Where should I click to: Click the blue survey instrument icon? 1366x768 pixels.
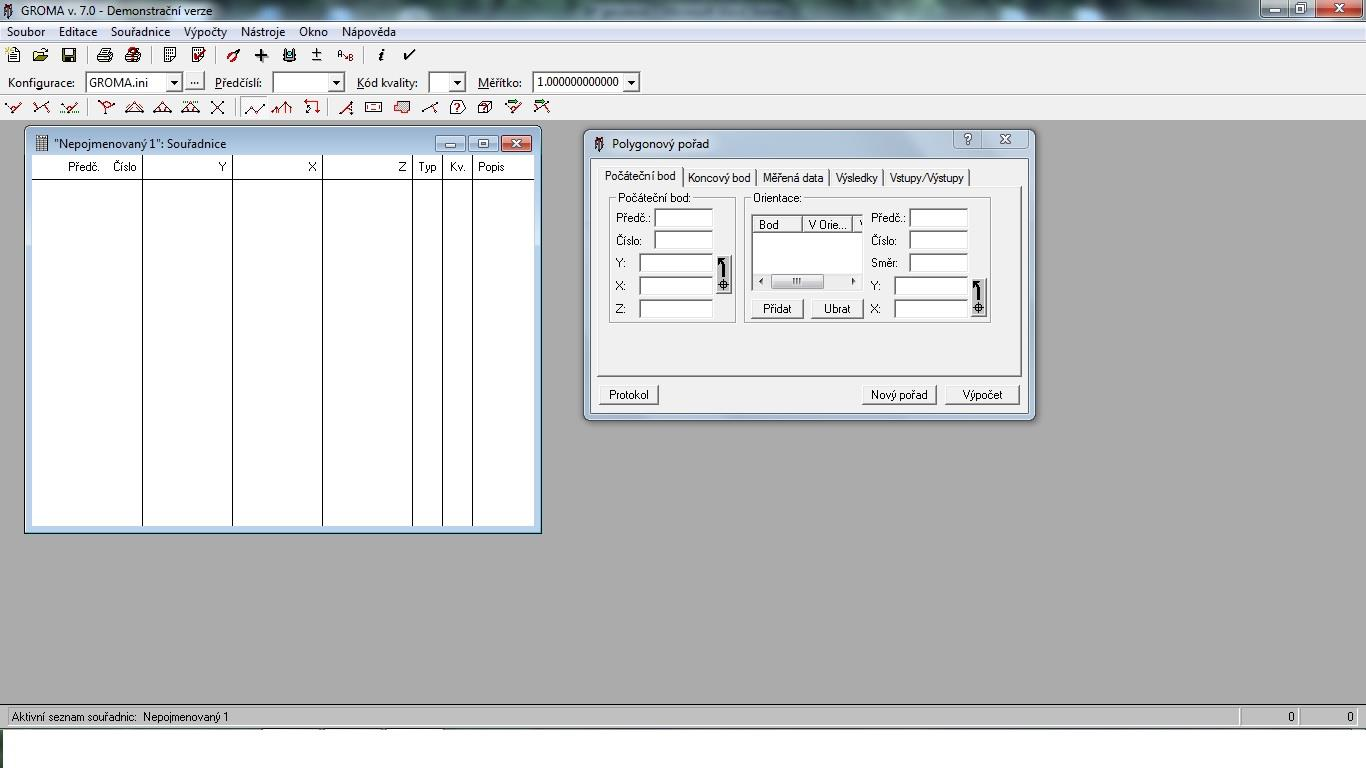coord(289,55)
